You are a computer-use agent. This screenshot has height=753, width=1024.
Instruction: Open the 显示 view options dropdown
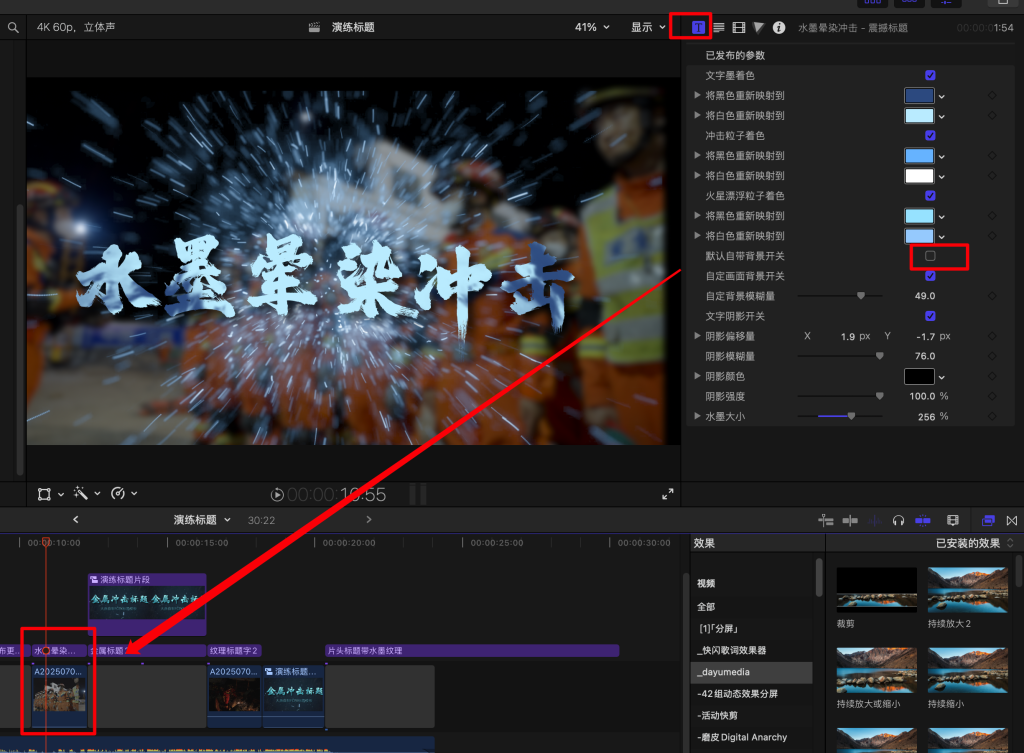coord(648,27)
